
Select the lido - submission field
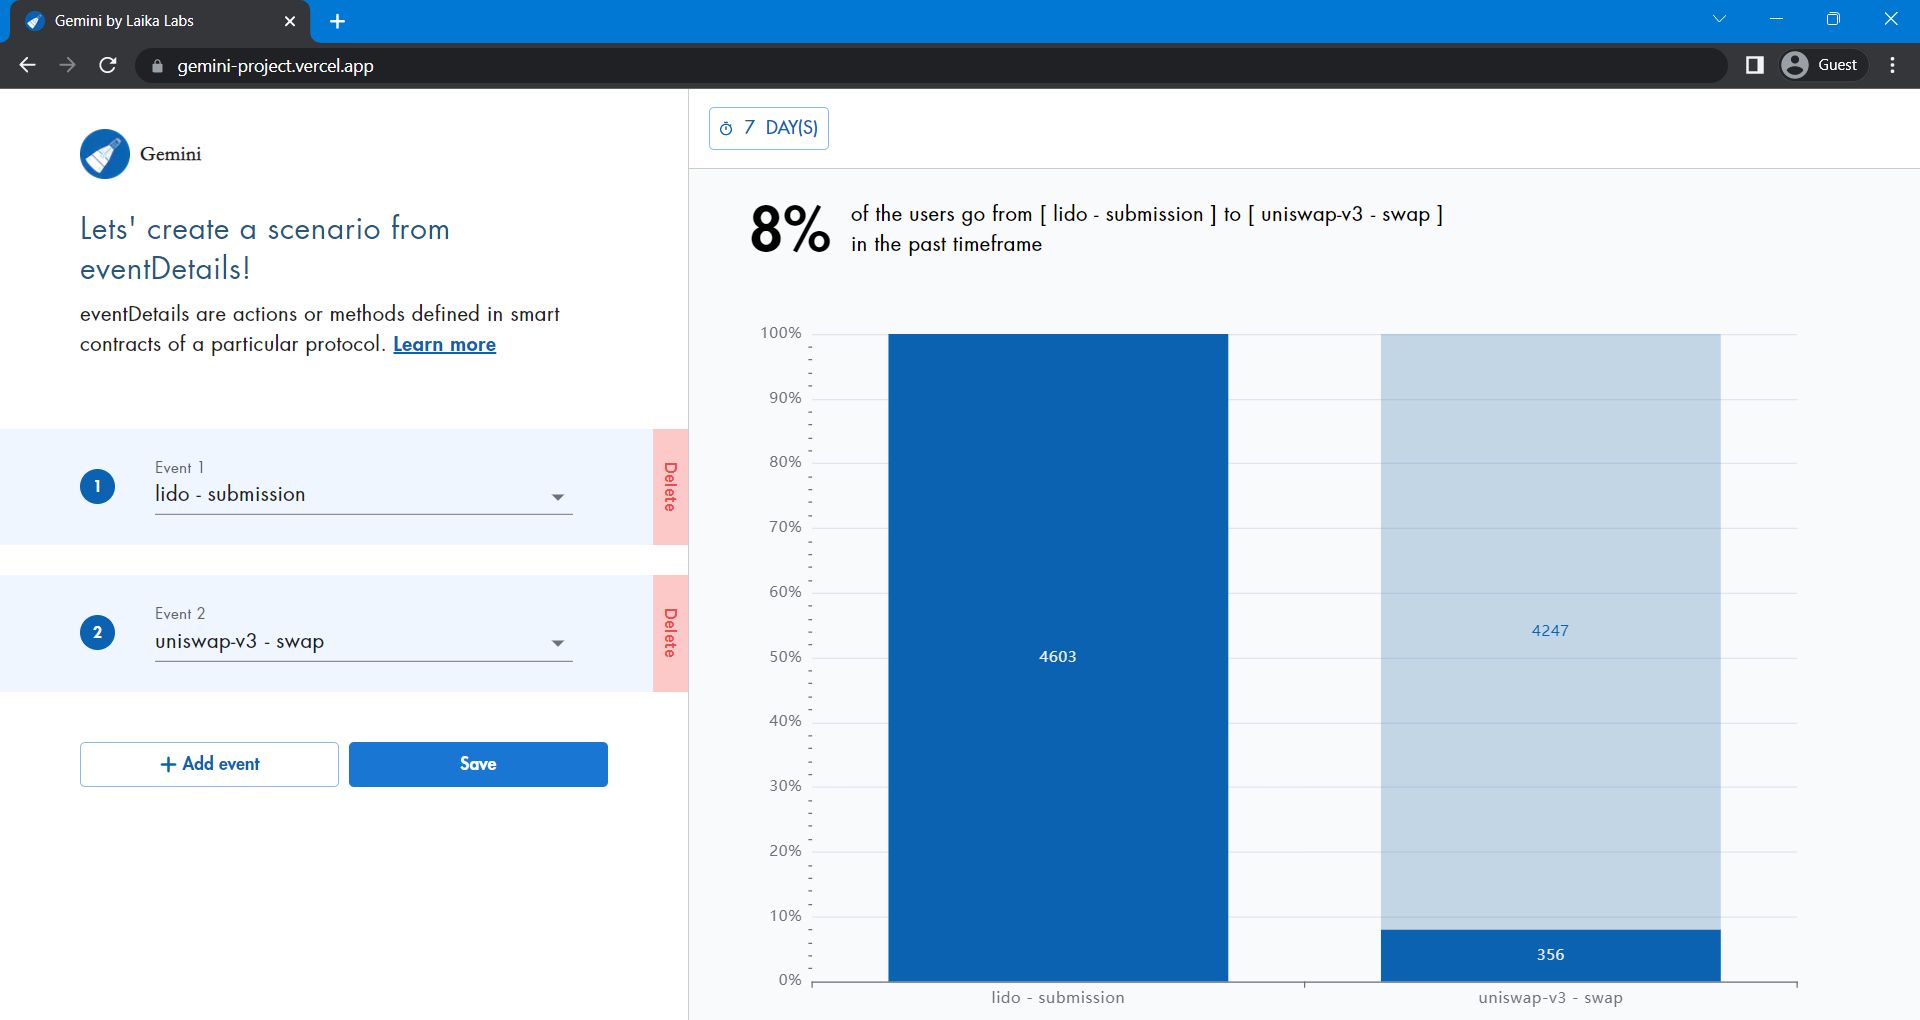pos(363,495)
